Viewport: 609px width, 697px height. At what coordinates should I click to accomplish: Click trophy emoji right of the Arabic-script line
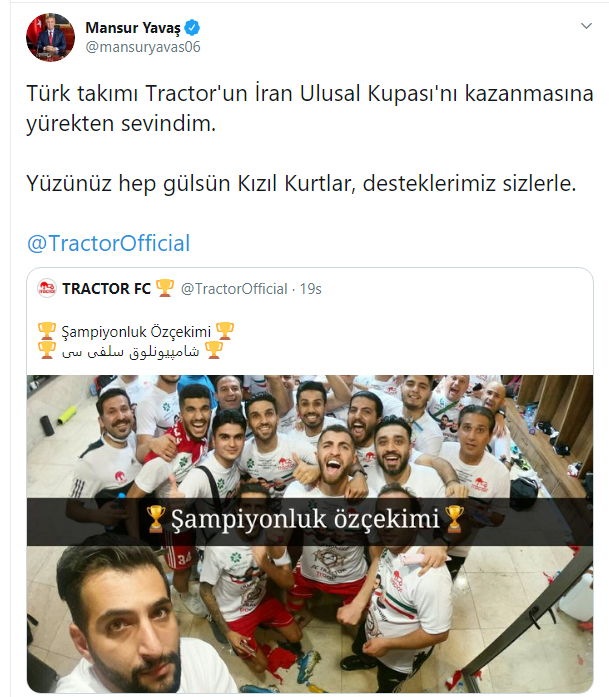214,350
